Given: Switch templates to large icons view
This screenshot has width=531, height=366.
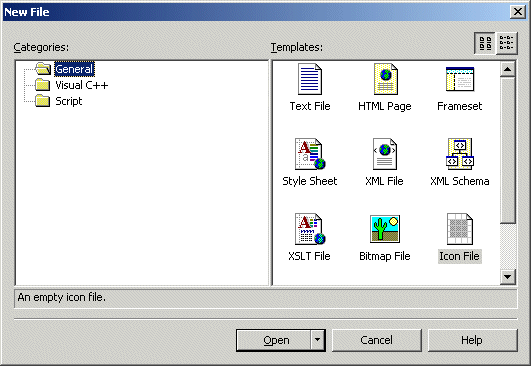Looking at the screenshot, I should tap(485, 43).
